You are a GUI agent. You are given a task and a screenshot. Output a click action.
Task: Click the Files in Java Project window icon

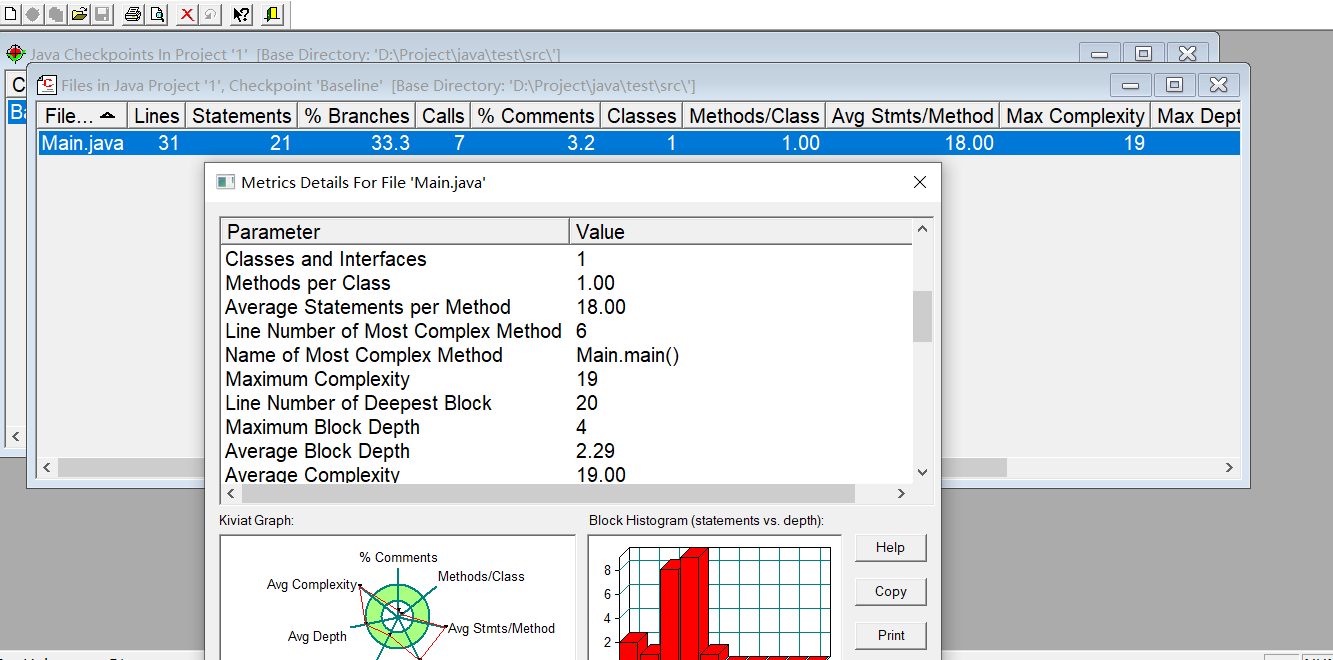(47, 85)
